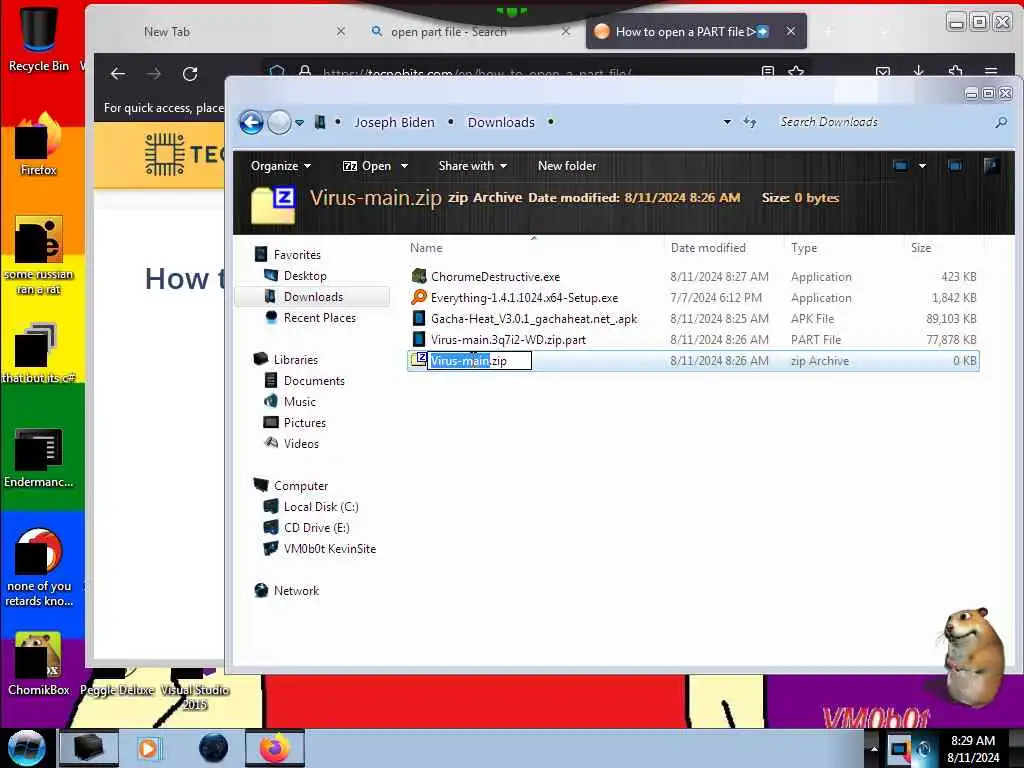Click the Open button in Explorer toolbar
The image size is (1024, 768).
click(x=367, y=166)
